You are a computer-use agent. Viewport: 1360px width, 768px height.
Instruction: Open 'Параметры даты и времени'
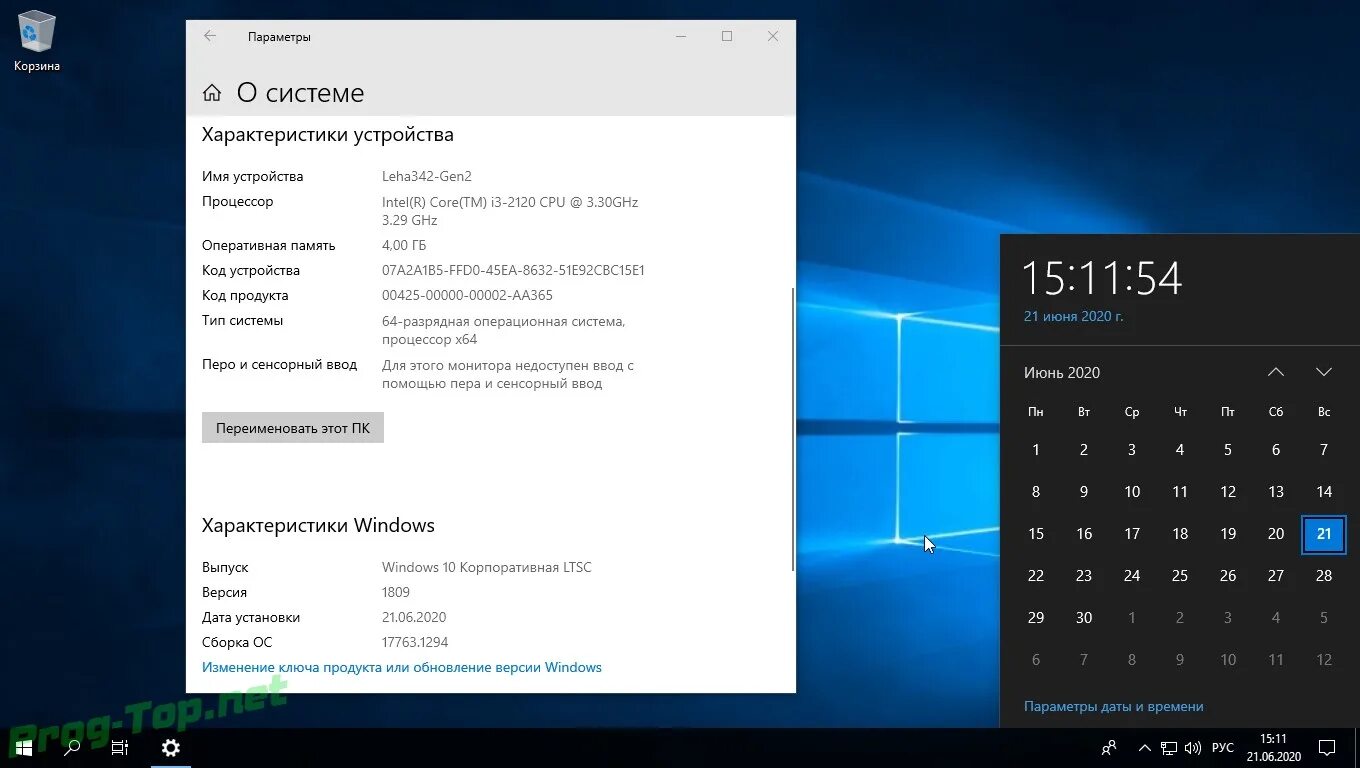[1113, 705]
